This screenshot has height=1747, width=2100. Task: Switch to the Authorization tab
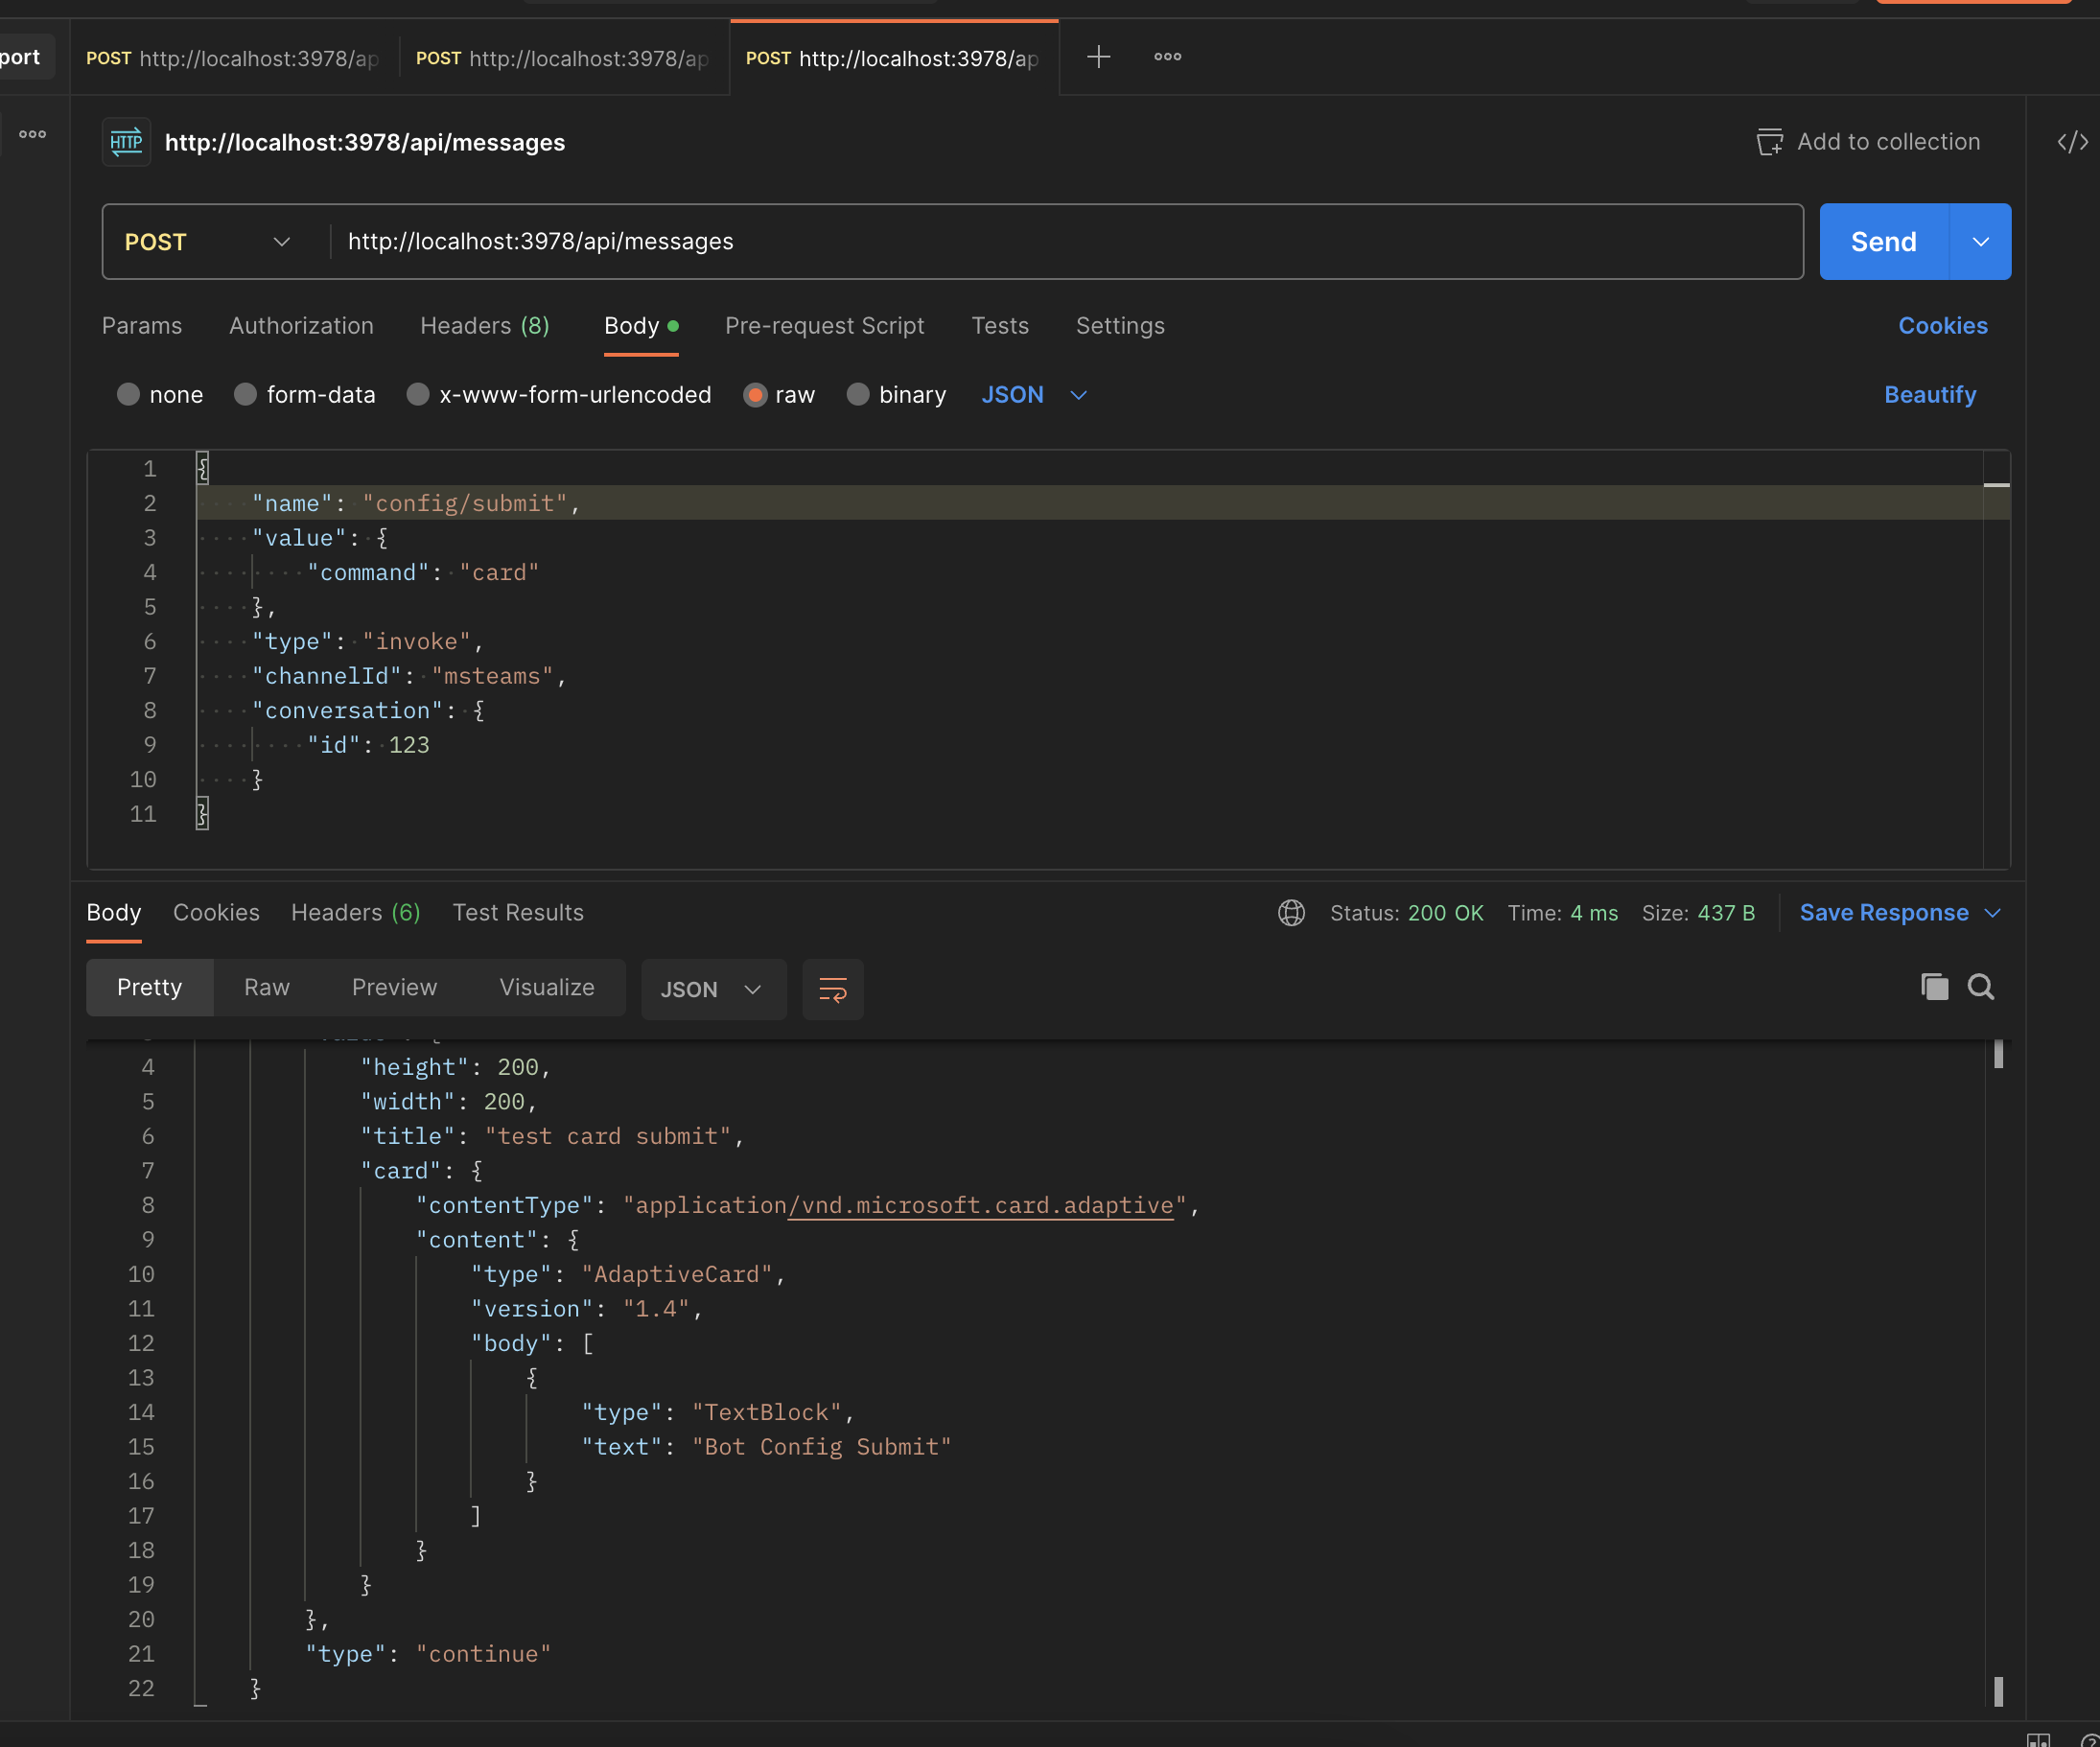[301, 326]
